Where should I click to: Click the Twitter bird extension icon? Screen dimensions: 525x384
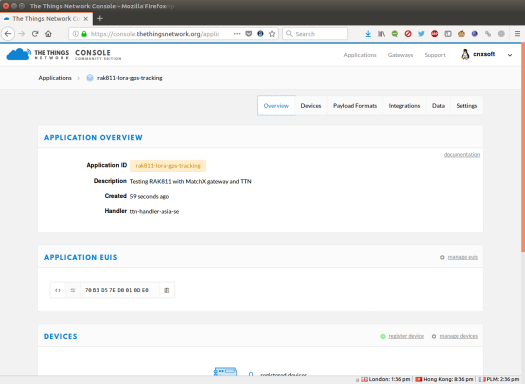[421, 34]
